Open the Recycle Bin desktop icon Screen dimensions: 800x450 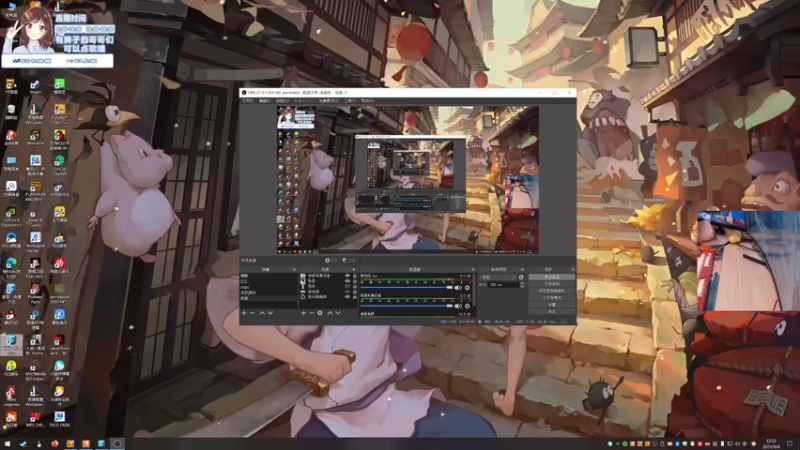11,111
